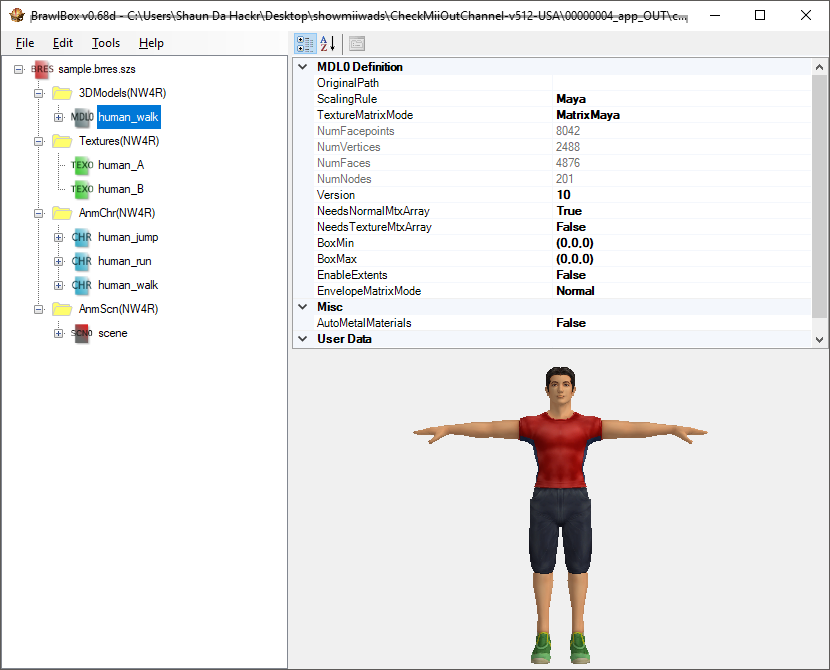This screenshot has height=670, width=830.
Task: Click the CHR icon for human_jump
Action: 82,237
